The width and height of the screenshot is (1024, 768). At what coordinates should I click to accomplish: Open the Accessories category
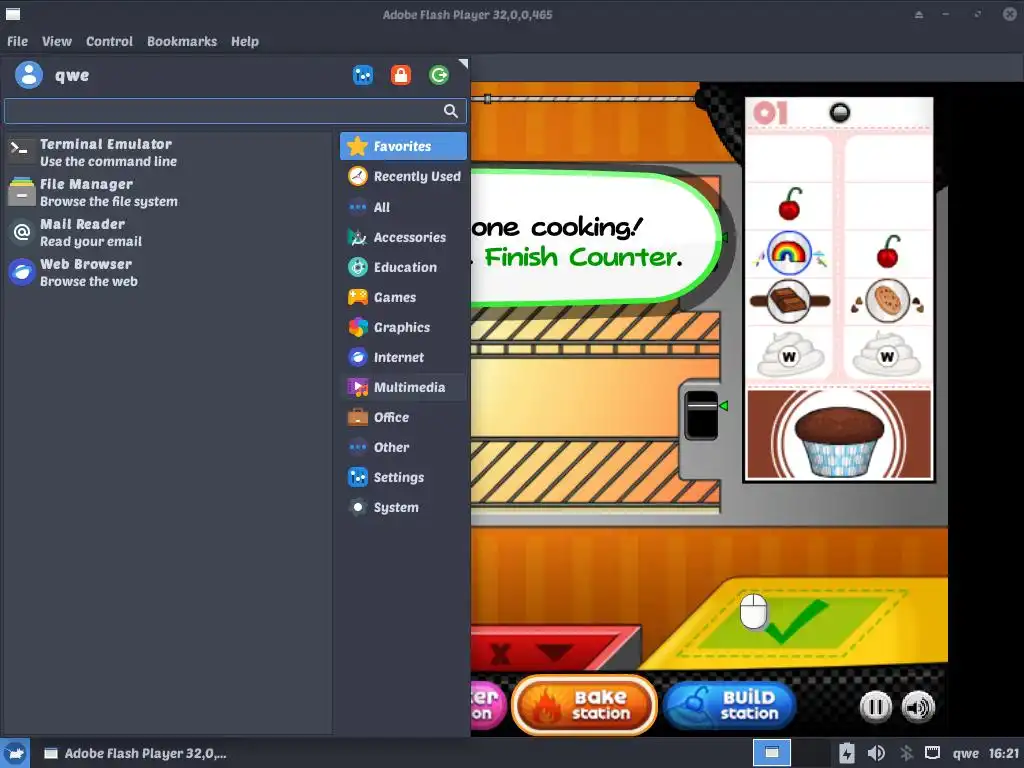pyautogui.click(x=403, y=237)
